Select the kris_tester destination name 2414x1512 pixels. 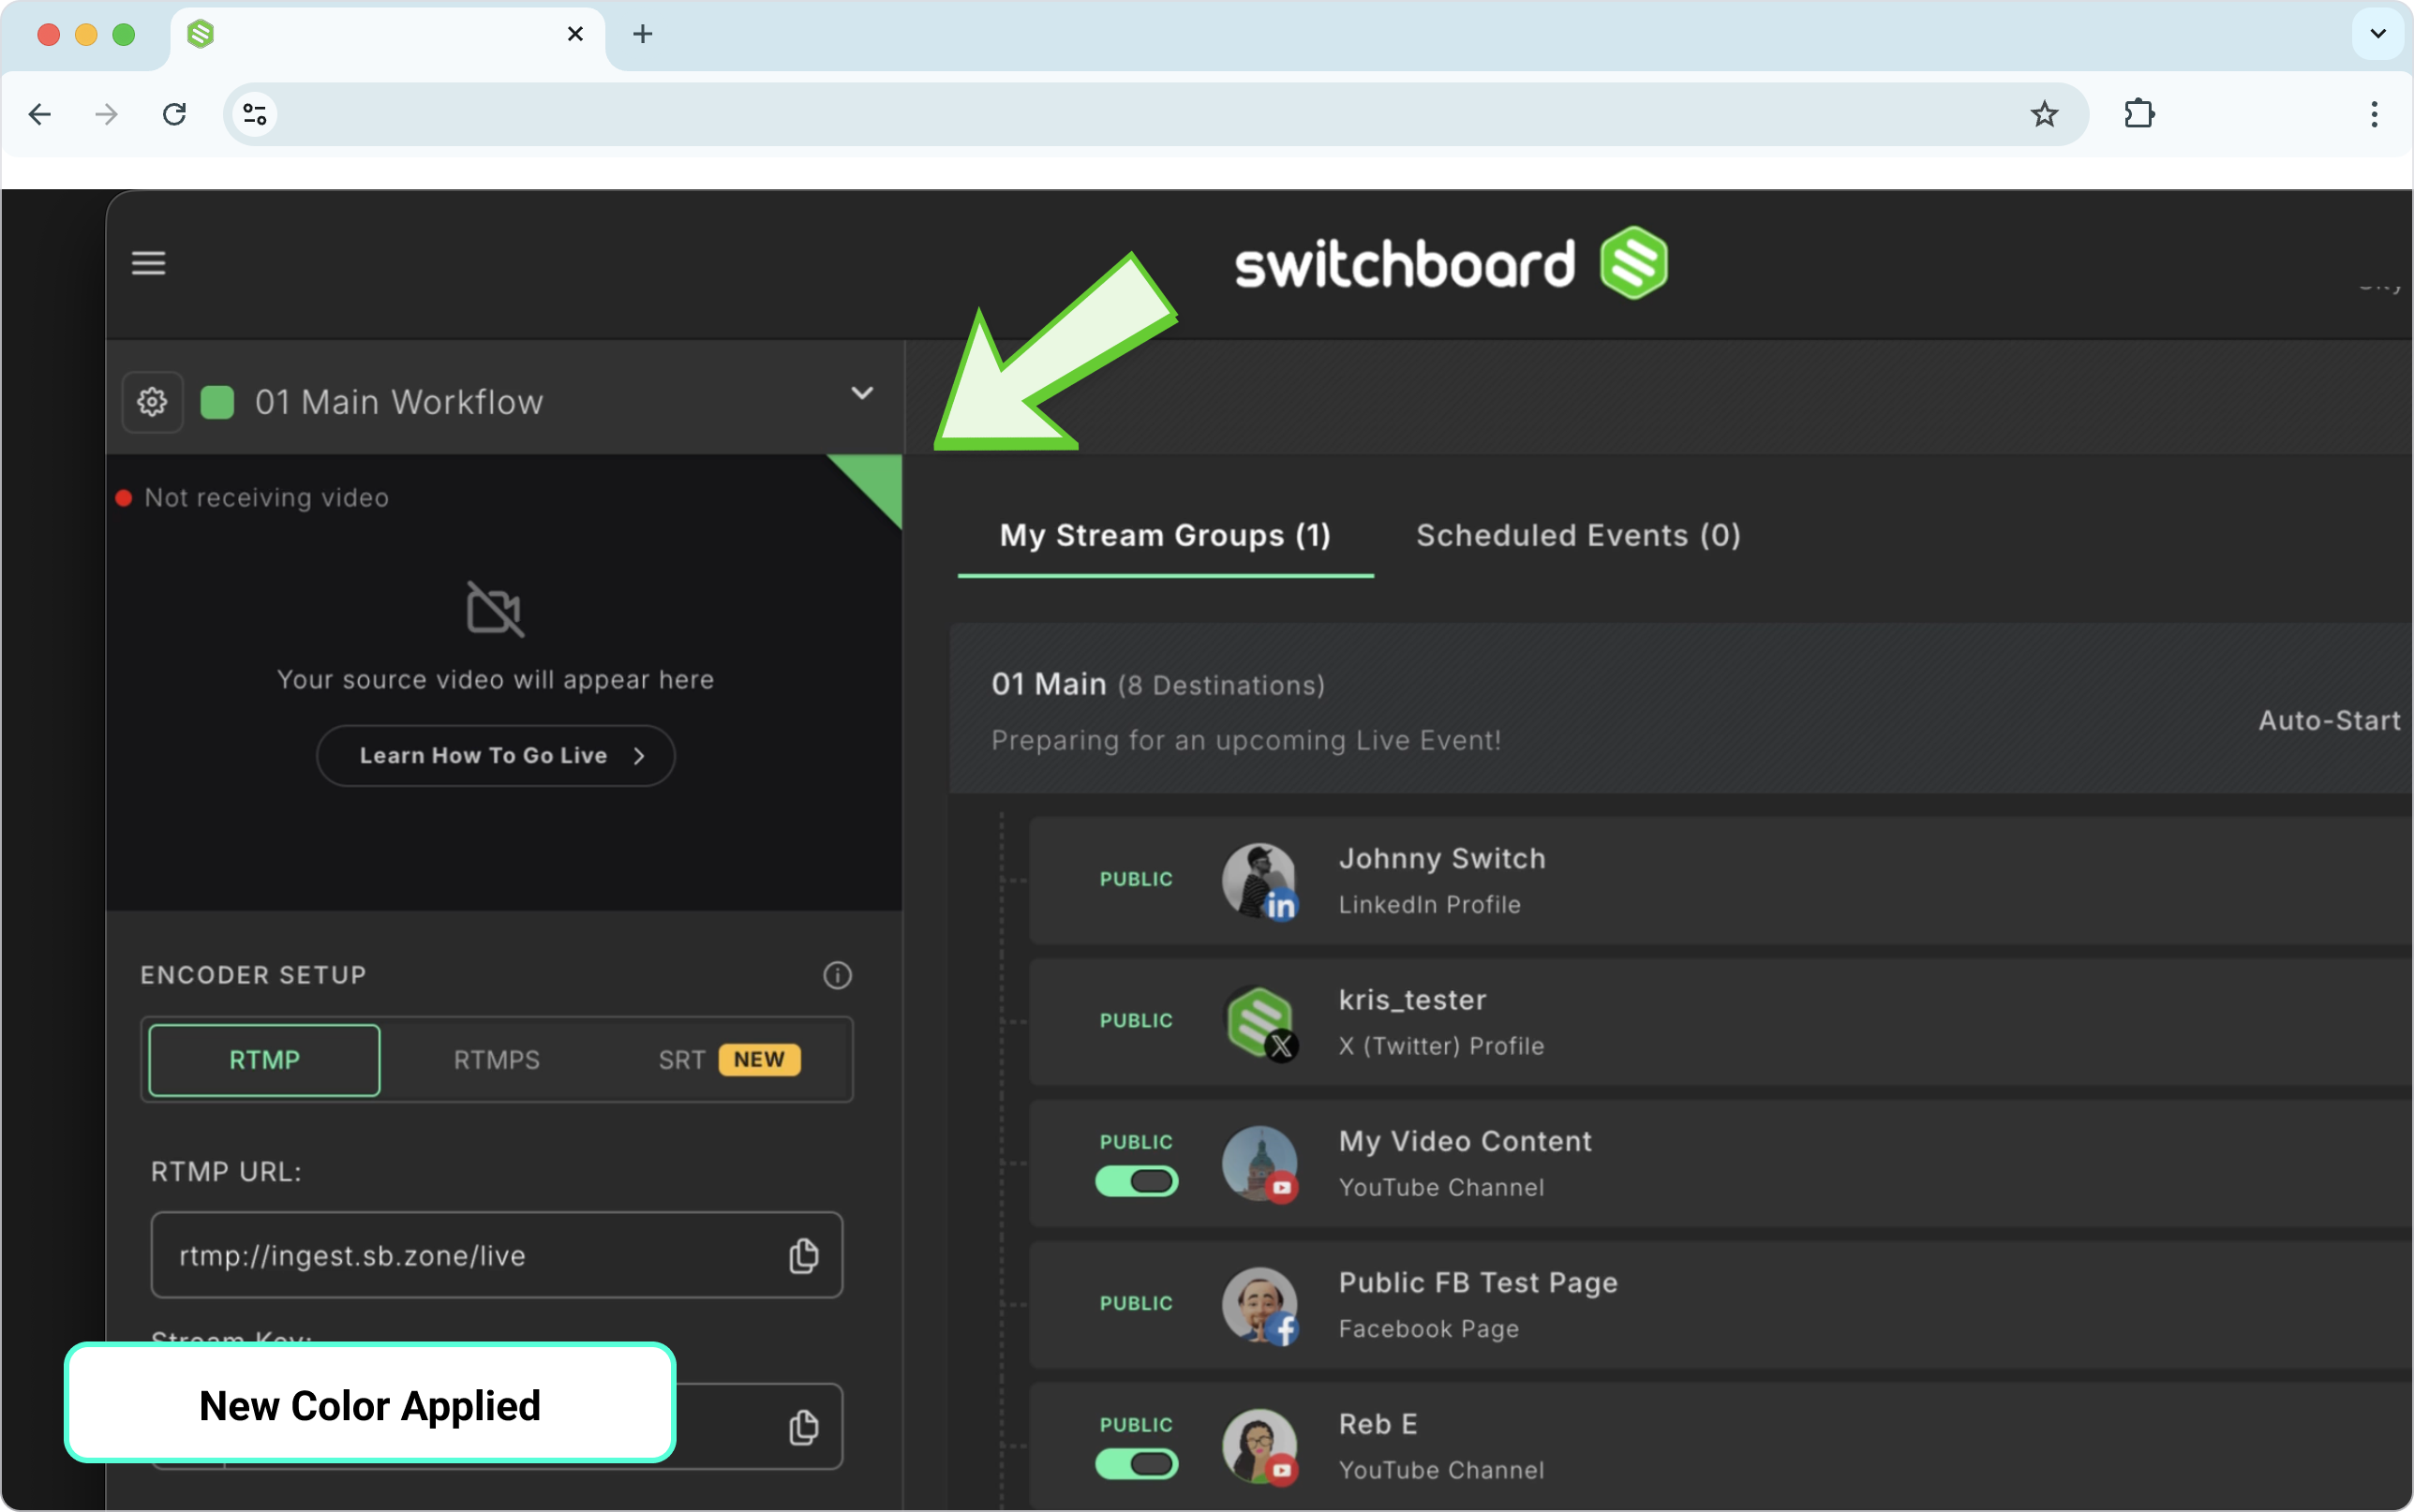[1412, 1000]
